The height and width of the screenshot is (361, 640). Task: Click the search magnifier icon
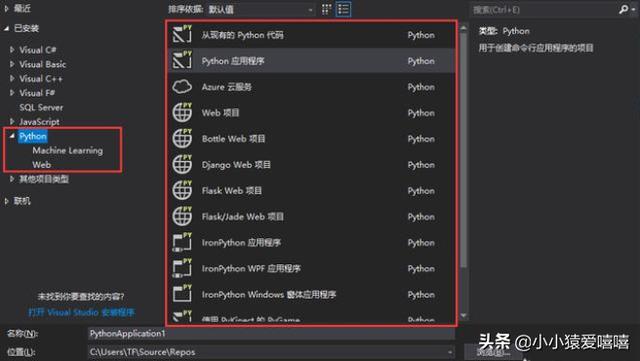623,9
